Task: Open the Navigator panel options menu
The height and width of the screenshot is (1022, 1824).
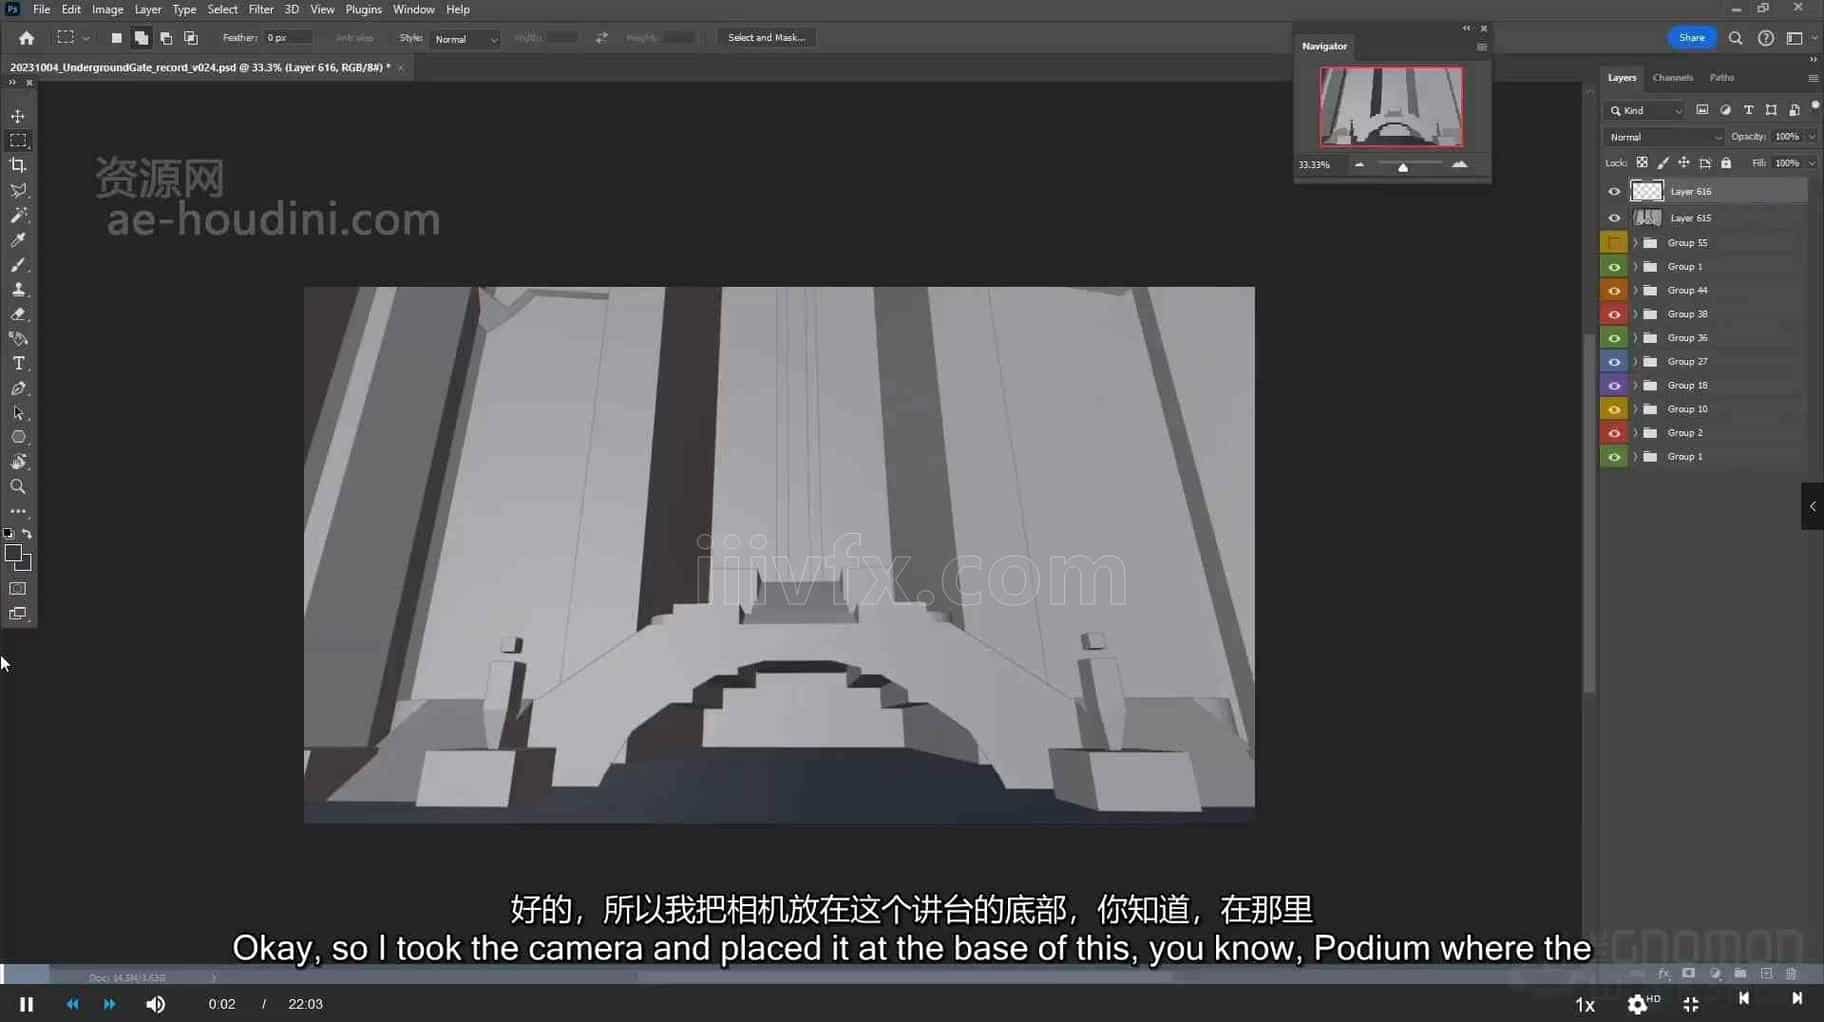Action: tap(1482, 47)
